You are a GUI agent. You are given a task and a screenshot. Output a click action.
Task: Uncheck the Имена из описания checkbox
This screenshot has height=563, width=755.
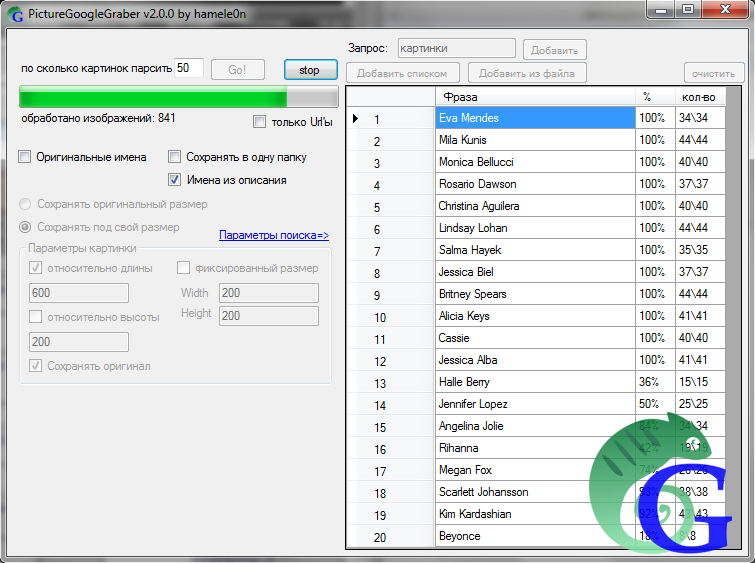[x=175, y=180]
